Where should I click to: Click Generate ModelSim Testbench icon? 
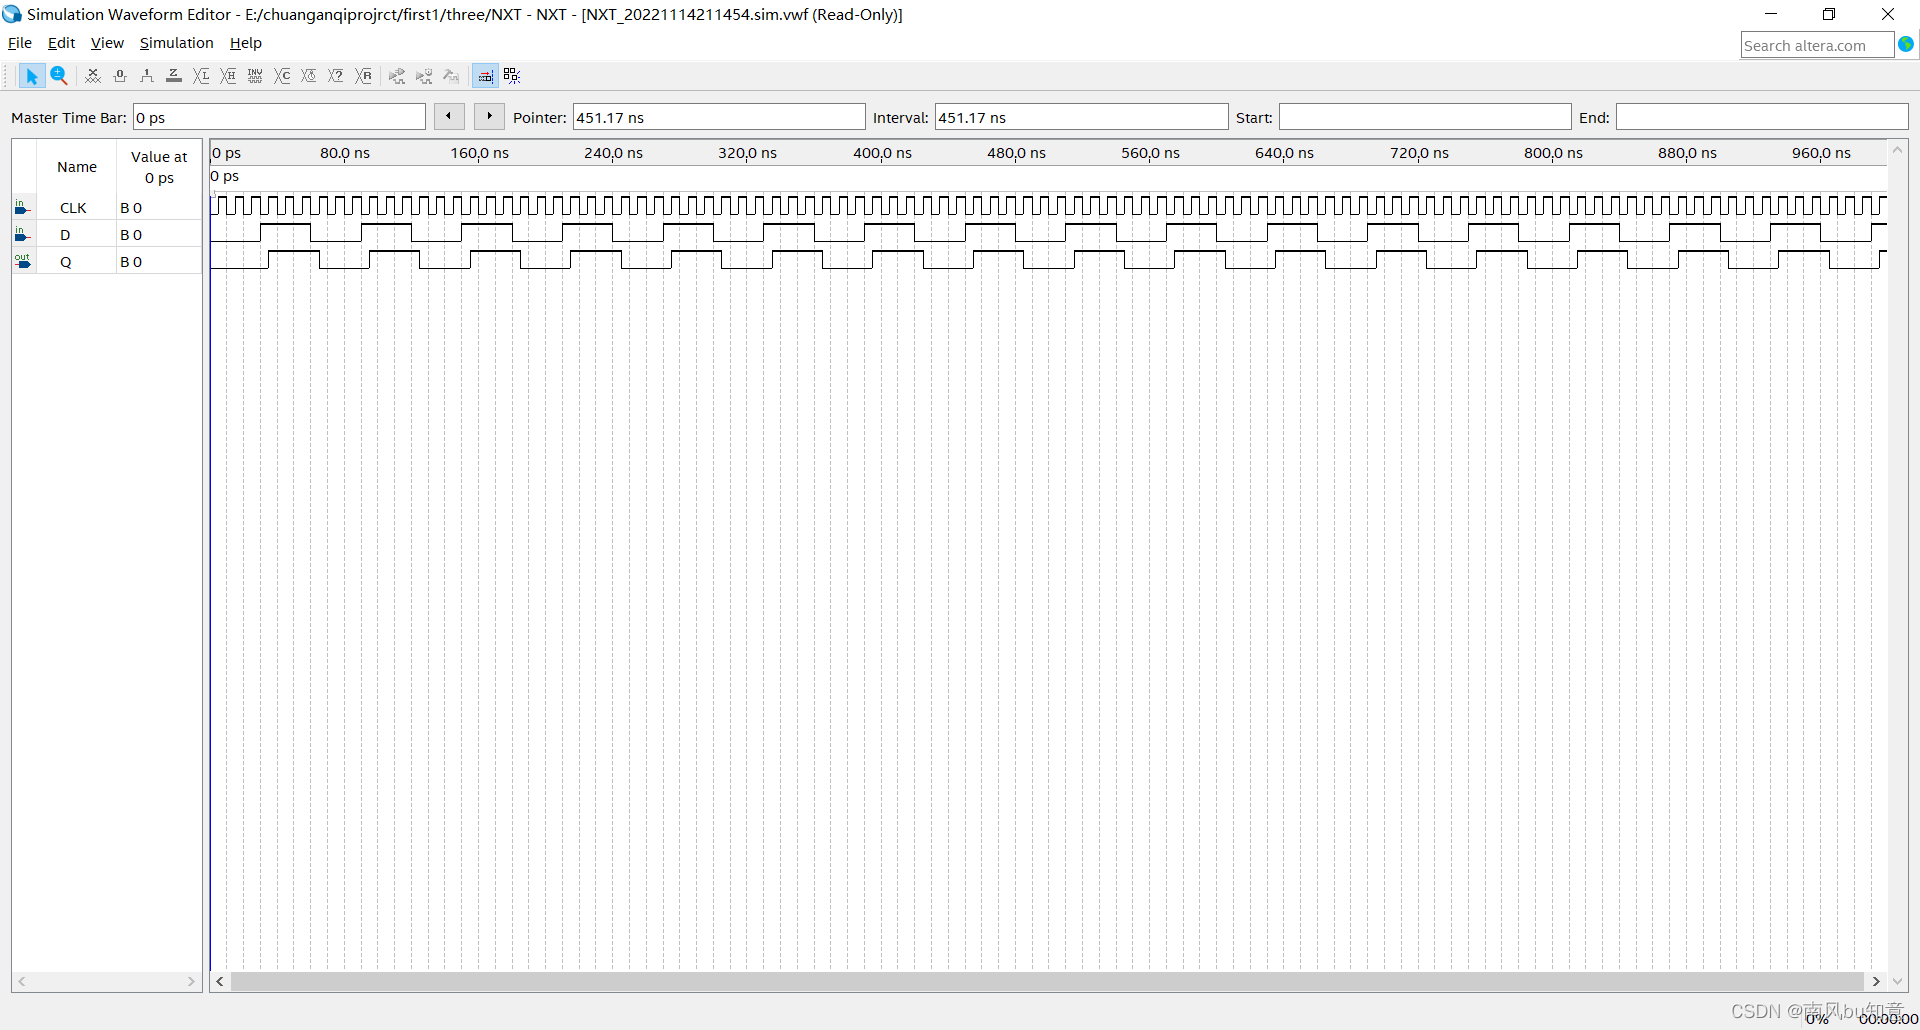point(451,76)
